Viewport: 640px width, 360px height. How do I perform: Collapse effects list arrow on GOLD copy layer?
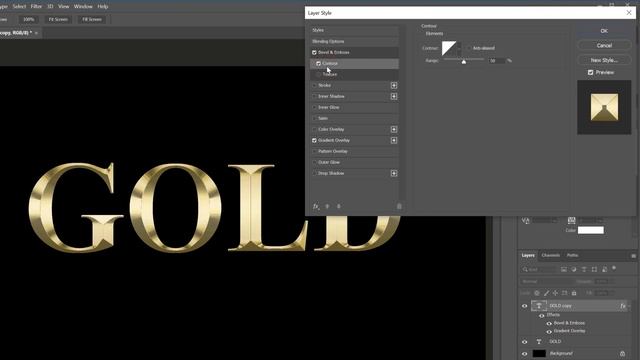pyautogui.click(x=629, y=306)
